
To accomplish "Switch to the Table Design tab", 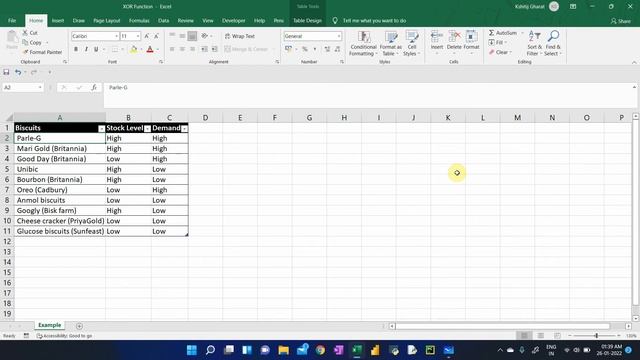I will (x=307, y=20).
